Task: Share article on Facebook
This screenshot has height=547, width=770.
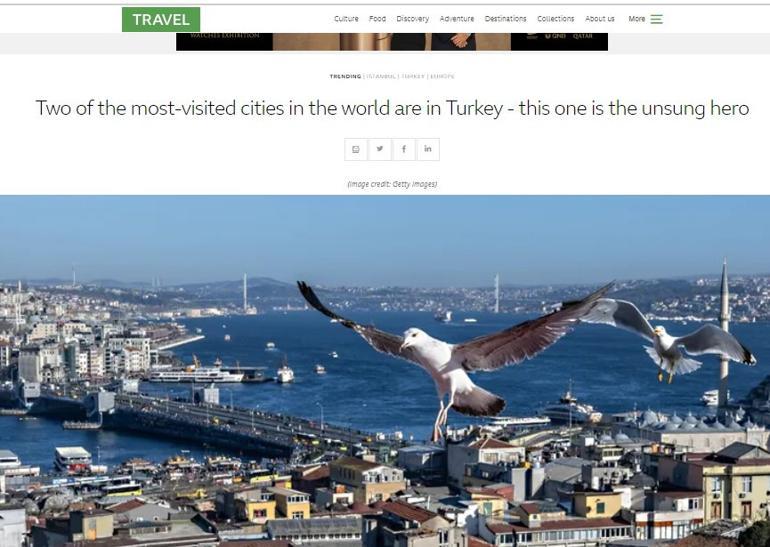Action: click(x=404, y=149)
